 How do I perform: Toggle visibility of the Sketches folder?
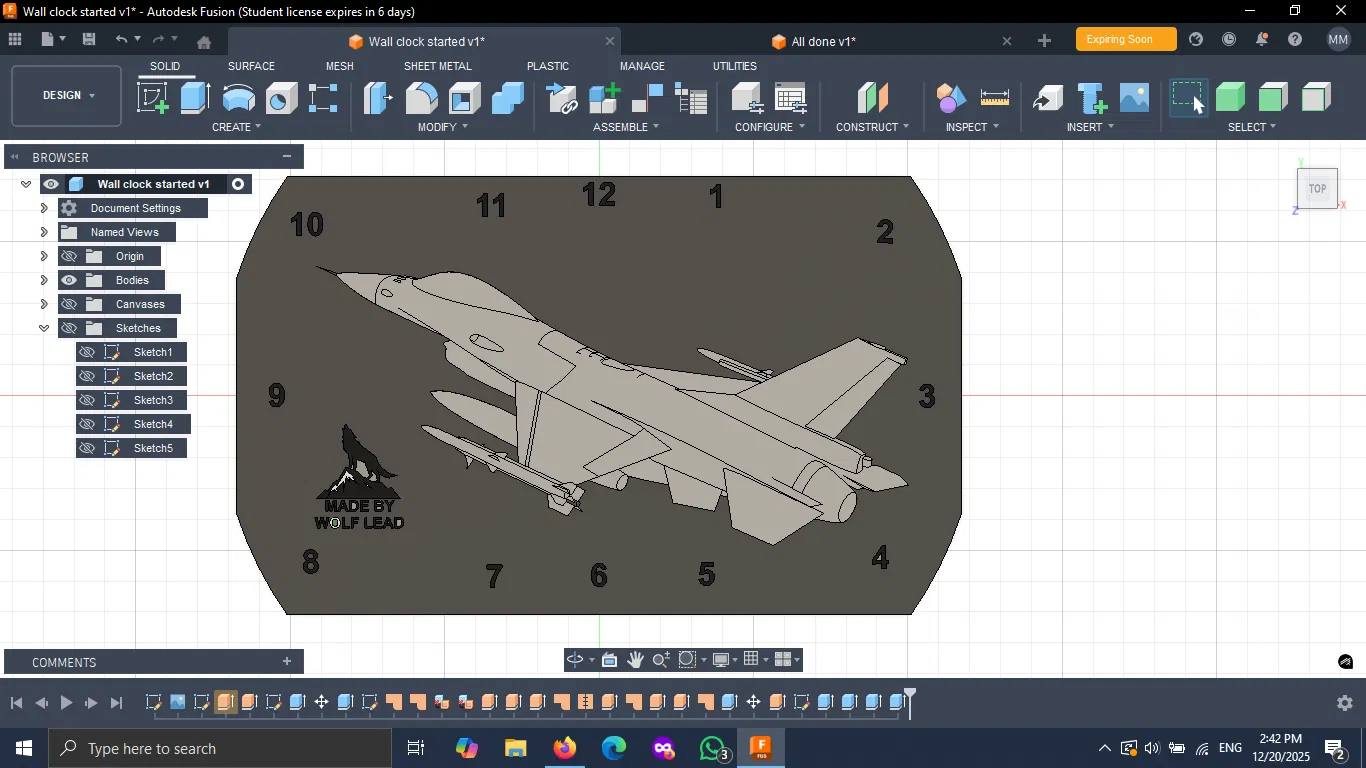point(69,328)
